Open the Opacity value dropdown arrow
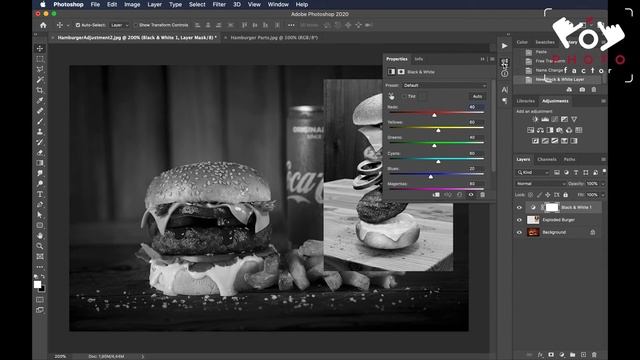This screenshot has width=640, height=360. click(x=602, y=184)
